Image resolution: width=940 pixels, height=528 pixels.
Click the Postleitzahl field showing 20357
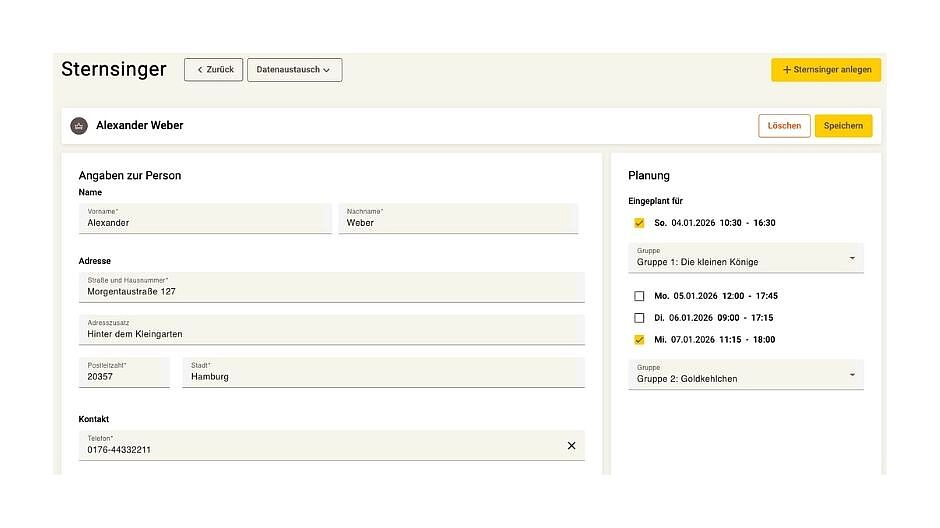point(124,372)
